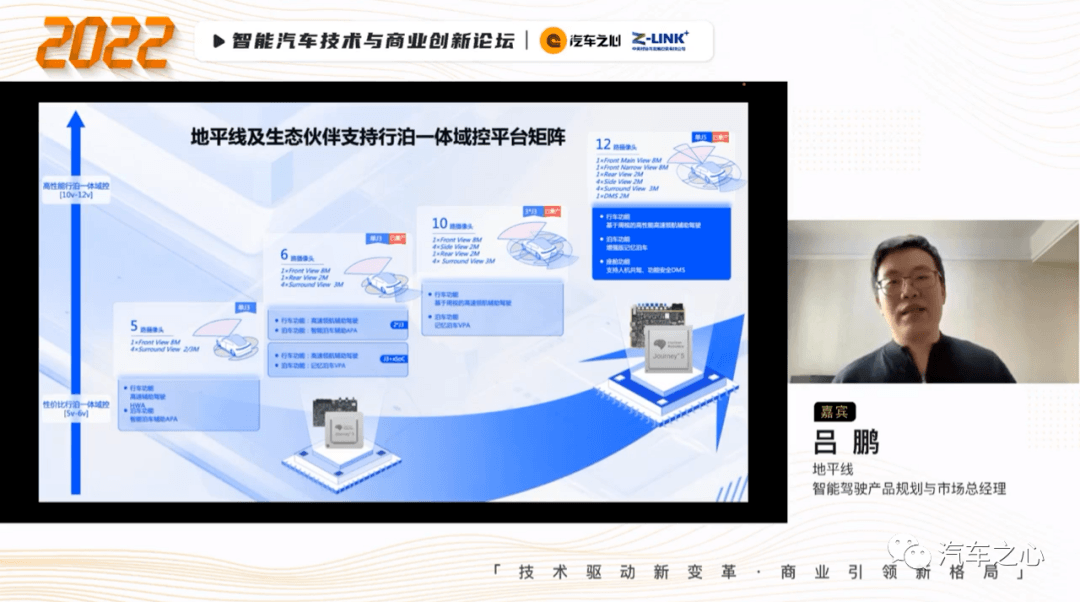1080x602 pixels.
Task: Click the car illustration in the 12-camera card
Action: pyautogui.click(x=706, y=165)
